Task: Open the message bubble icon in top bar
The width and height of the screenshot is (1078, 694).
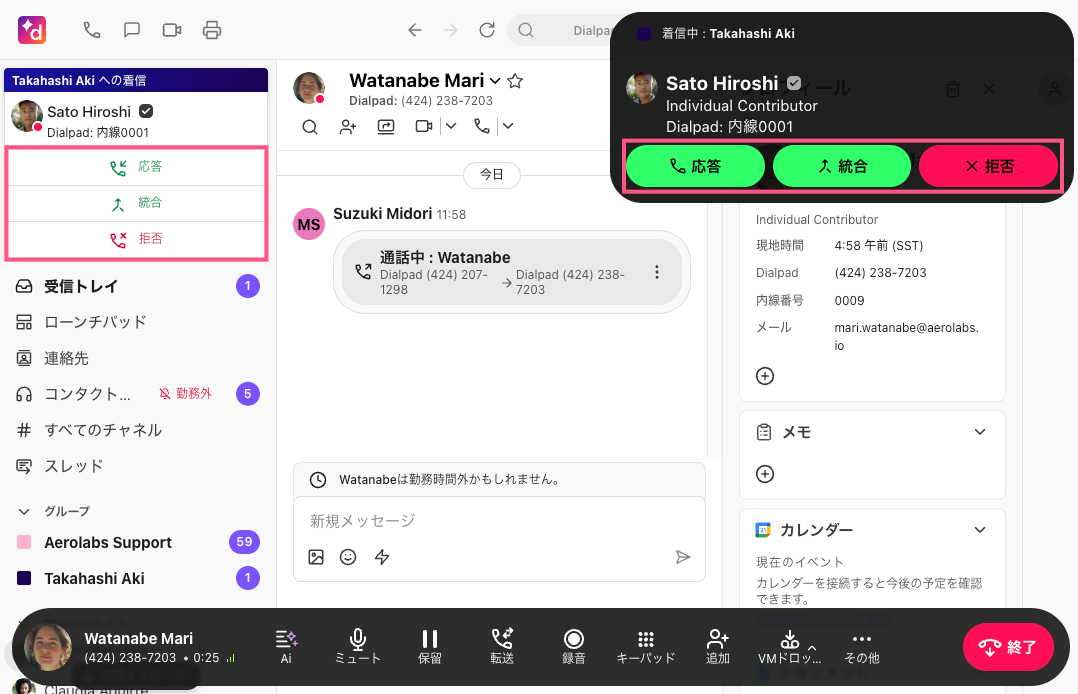Action: [131, 30]
